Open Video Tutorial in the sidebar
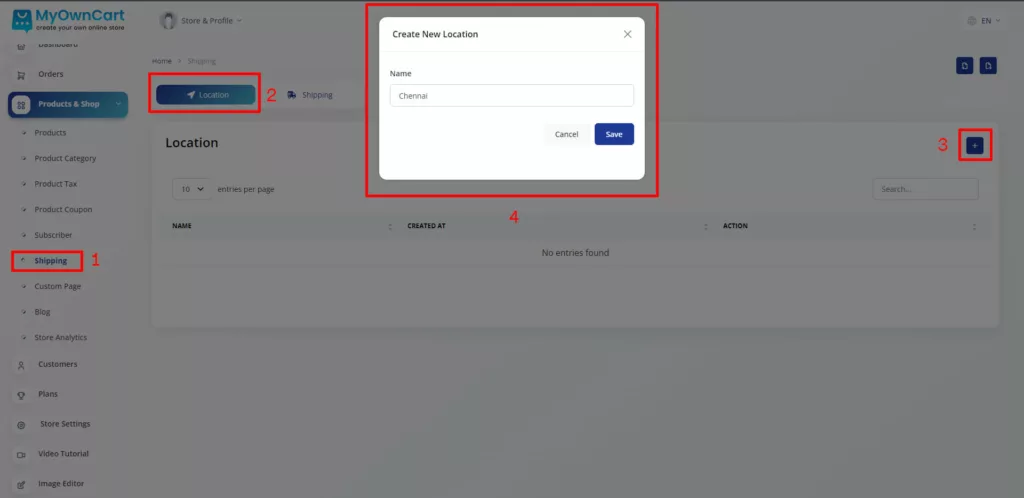 tap(63, 454)
